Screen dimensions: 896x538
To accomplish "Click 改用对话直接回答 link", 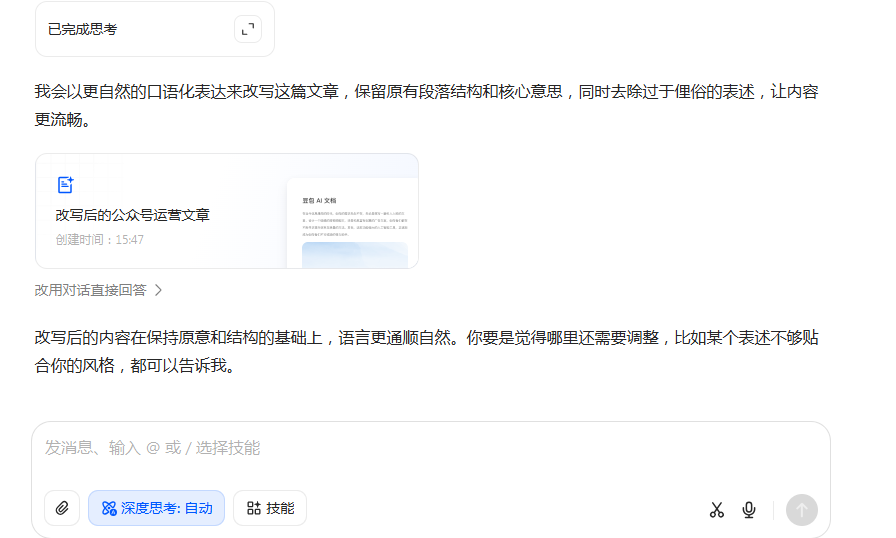I will point(91,290).
